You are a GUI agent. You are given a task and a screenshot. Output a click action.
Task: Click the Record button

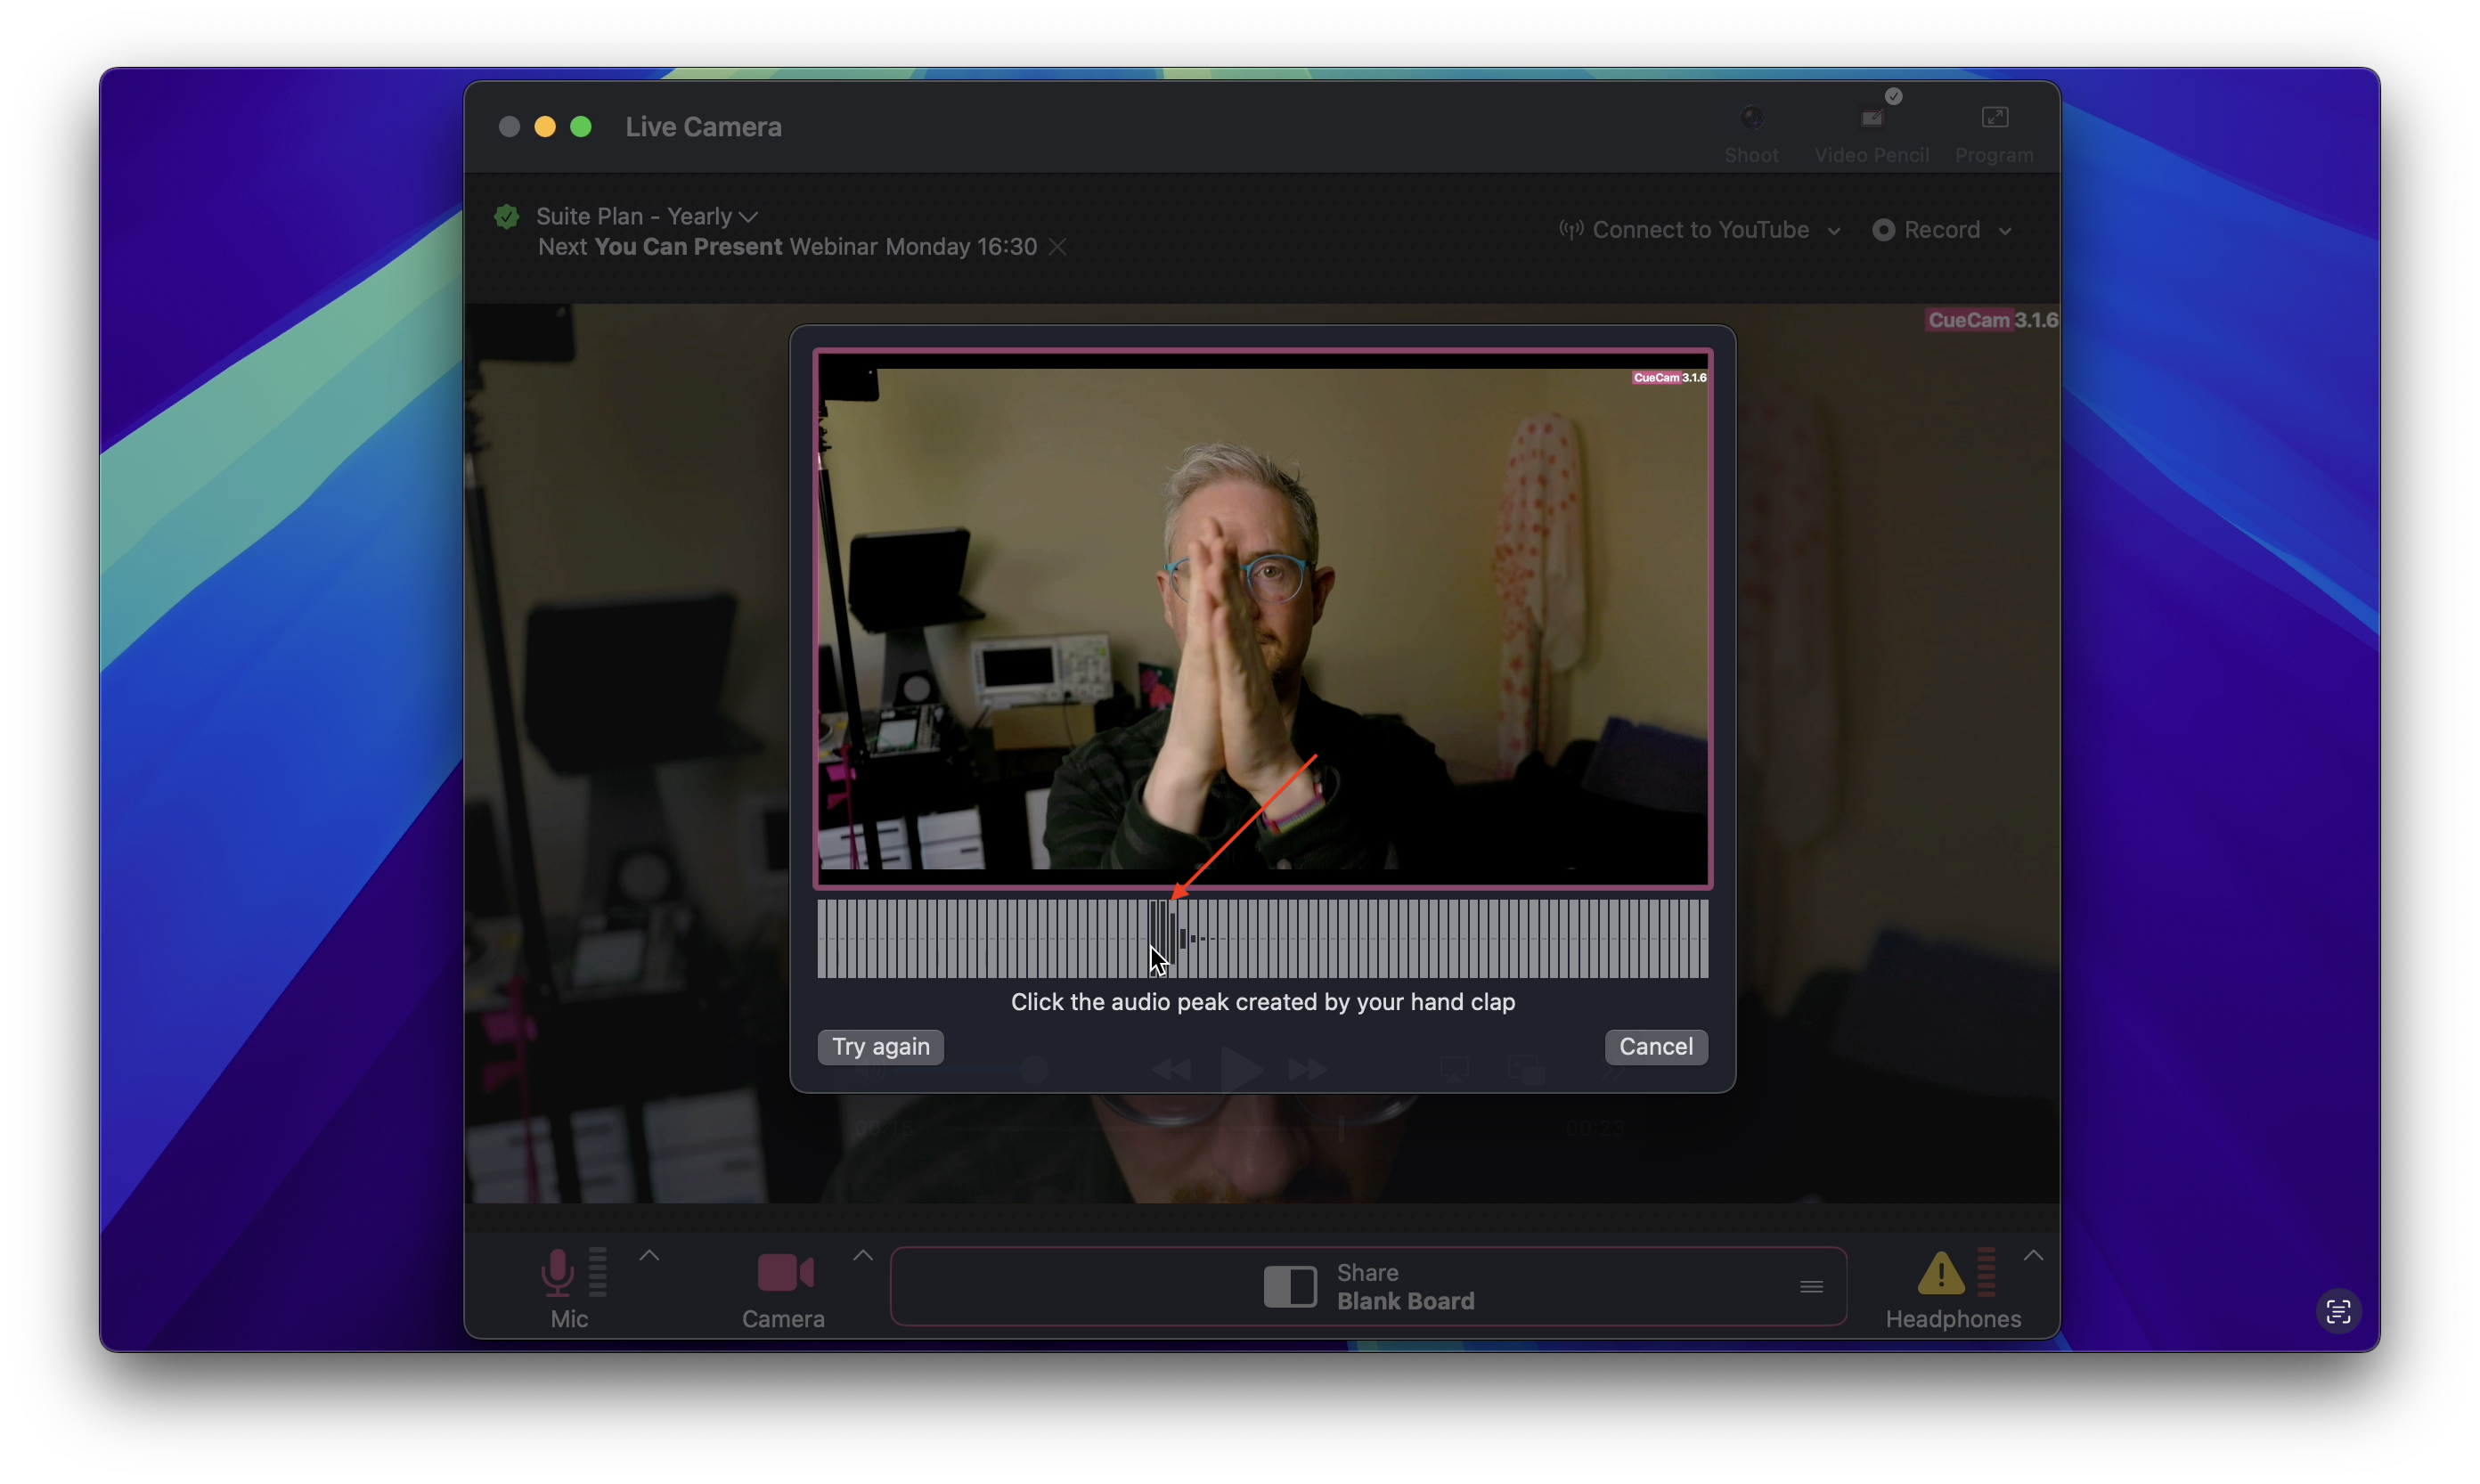pyautogui.click(x=1925, y=230)
